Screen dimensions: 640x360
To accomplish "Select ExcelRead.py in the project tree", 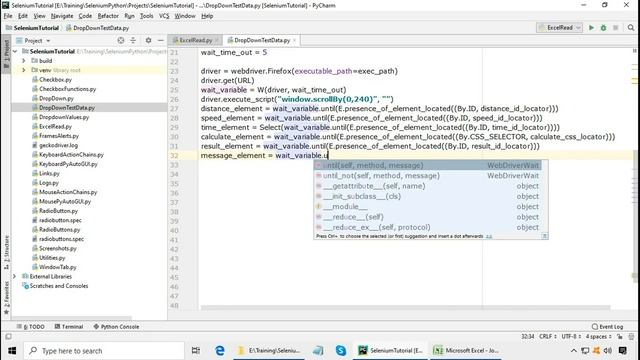I will [51, 127].
